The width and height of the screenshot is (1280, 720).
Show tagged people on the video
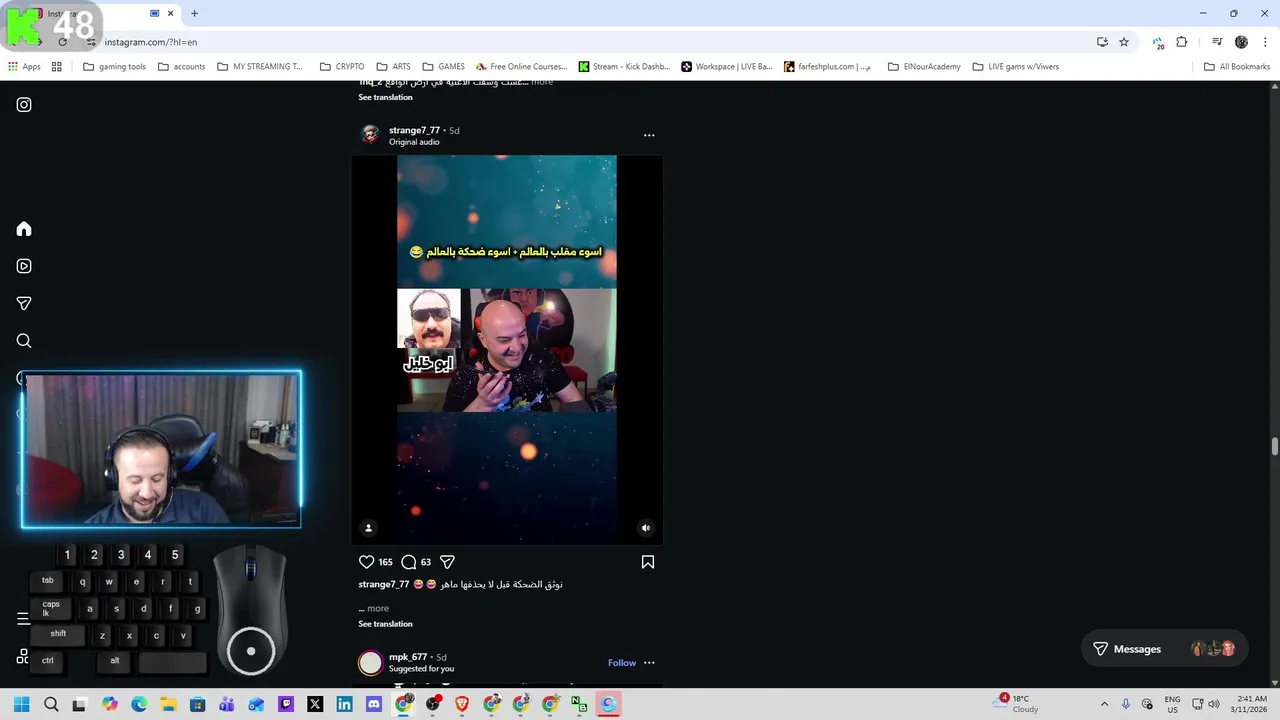pos(368,528)
